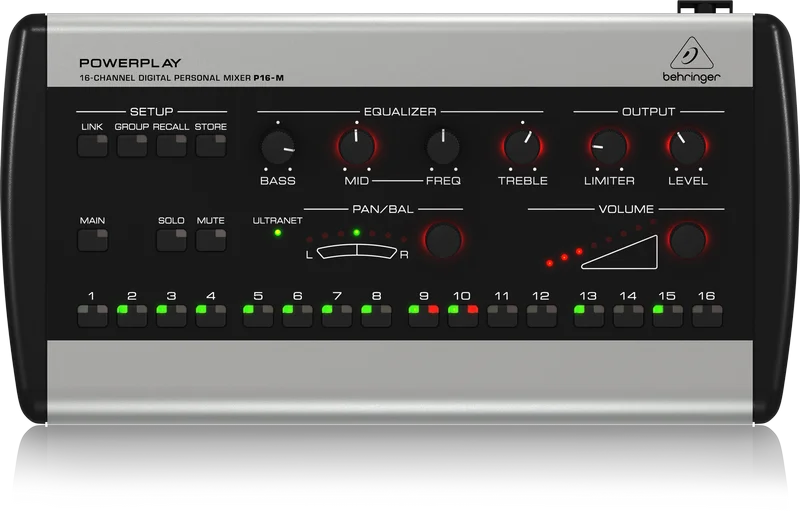Viewport: 800px width, 513px height.
Task: Select channel 15 button
Action: click(x=667, y=315)
